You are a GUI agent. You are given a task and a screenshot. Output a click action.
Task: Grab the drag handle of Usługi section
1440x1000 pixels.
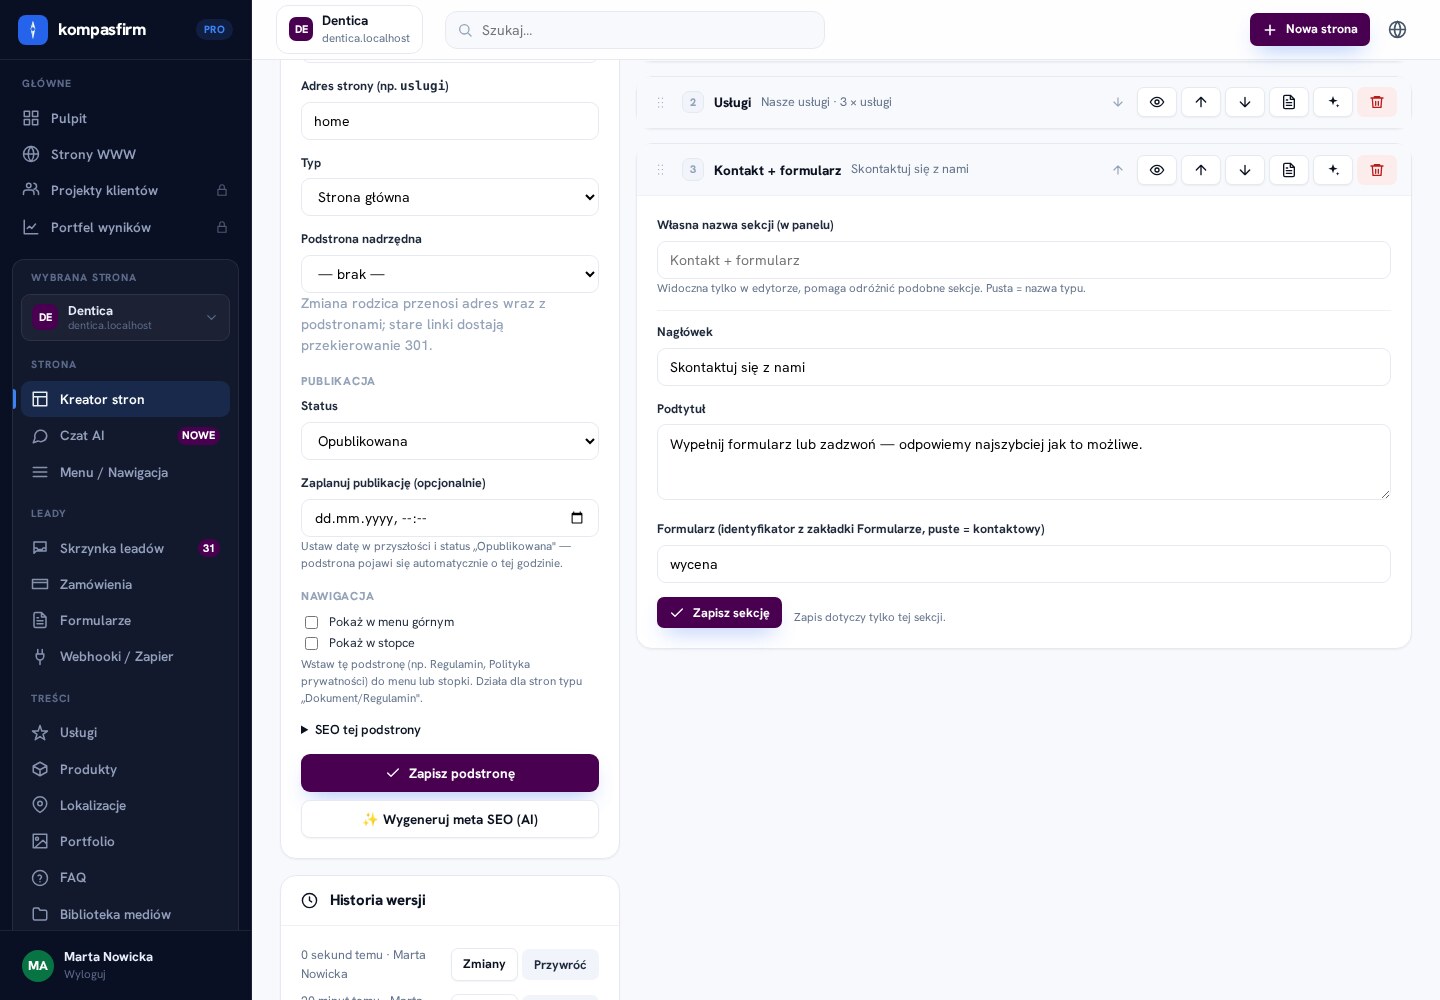(660, 102)
